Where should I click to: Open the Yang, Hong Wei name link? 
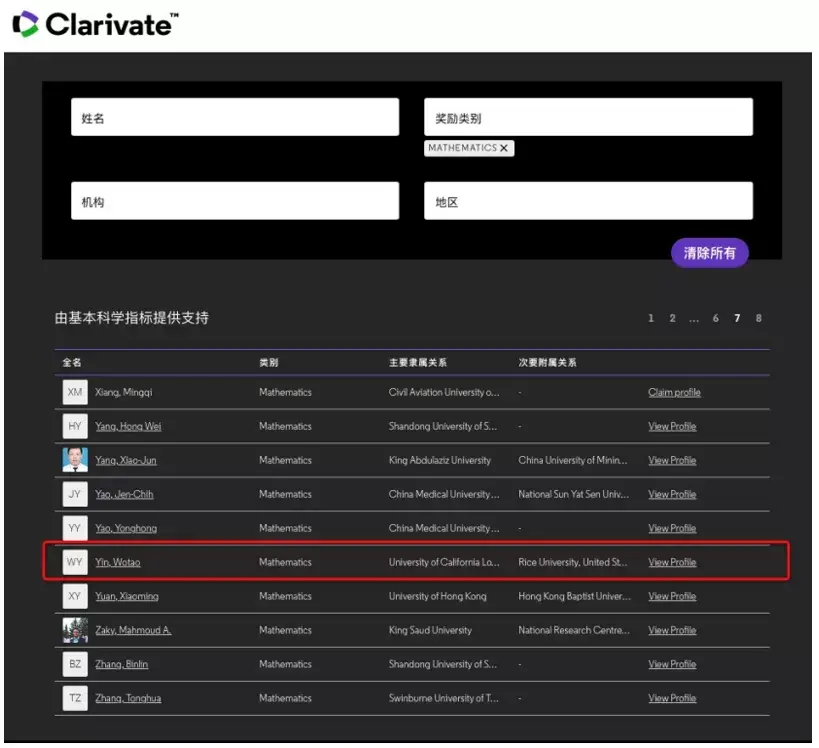pos(128,427)
